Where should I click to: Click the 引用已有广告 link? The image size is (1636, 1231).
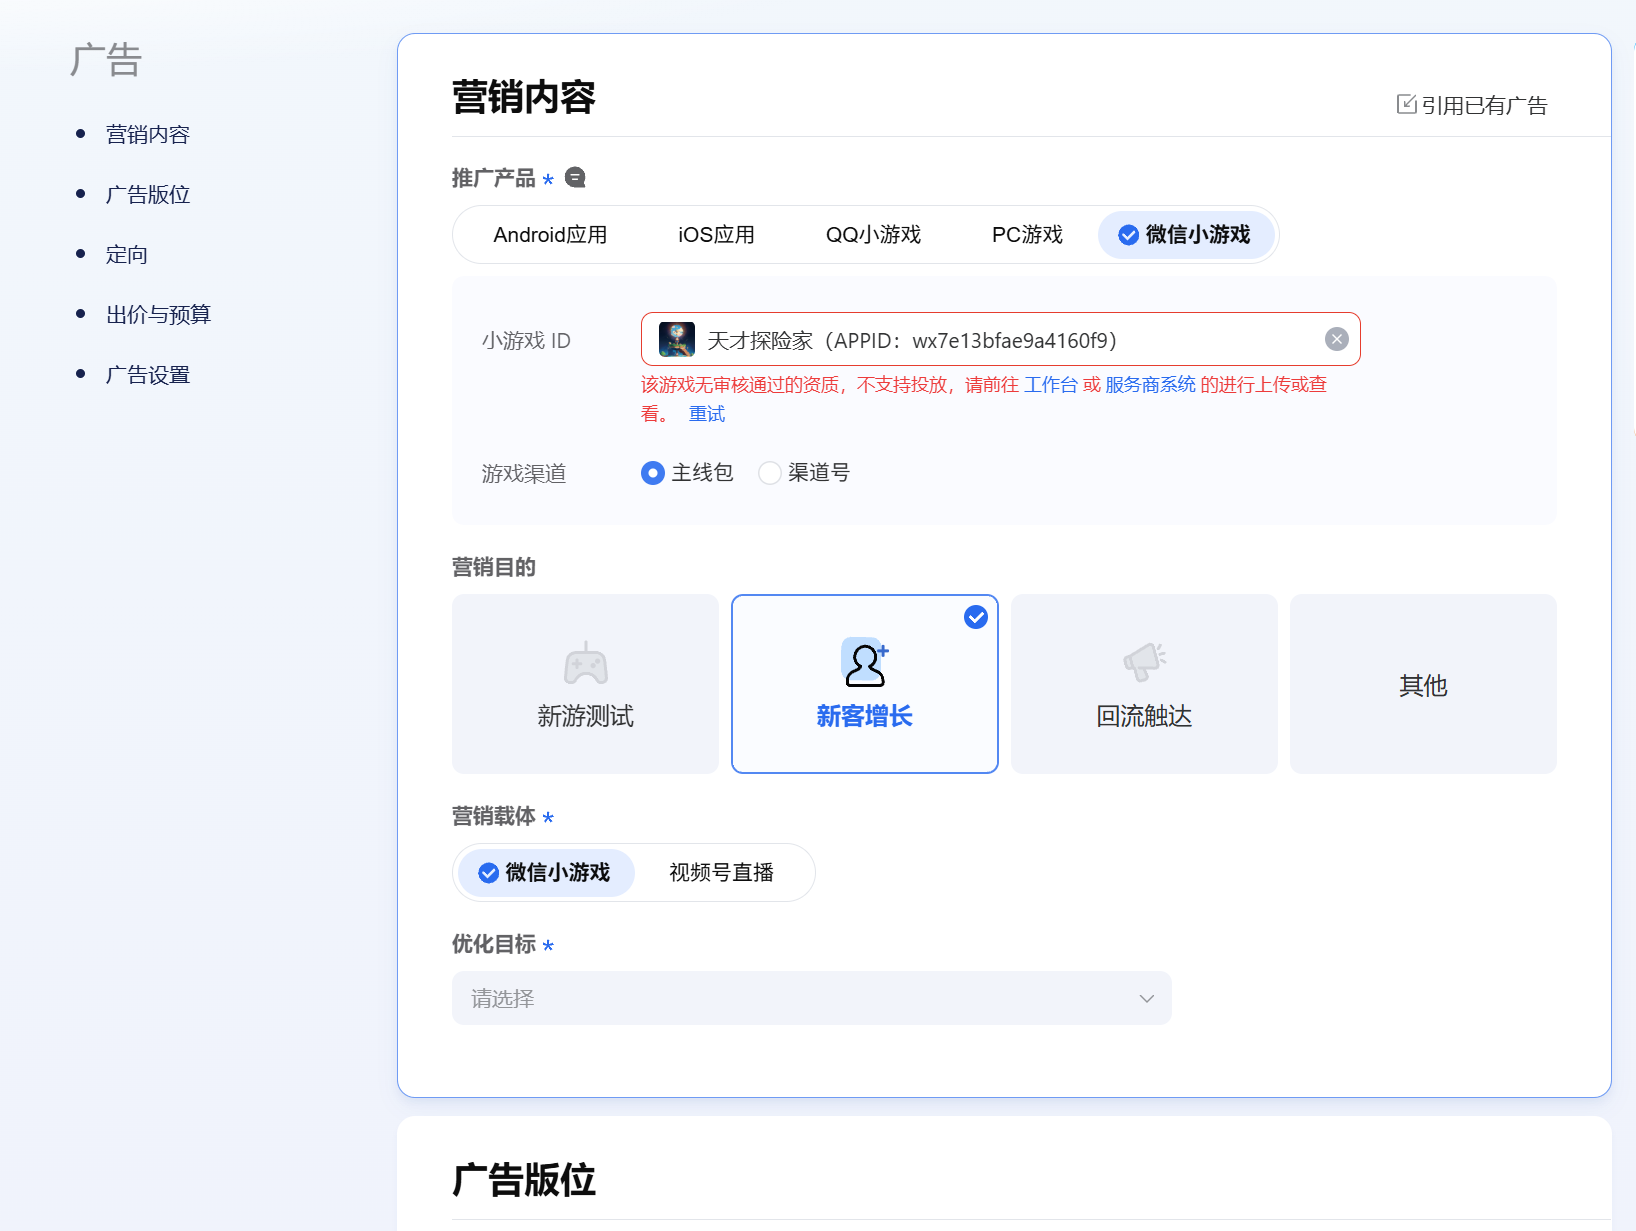point(1472,105)
